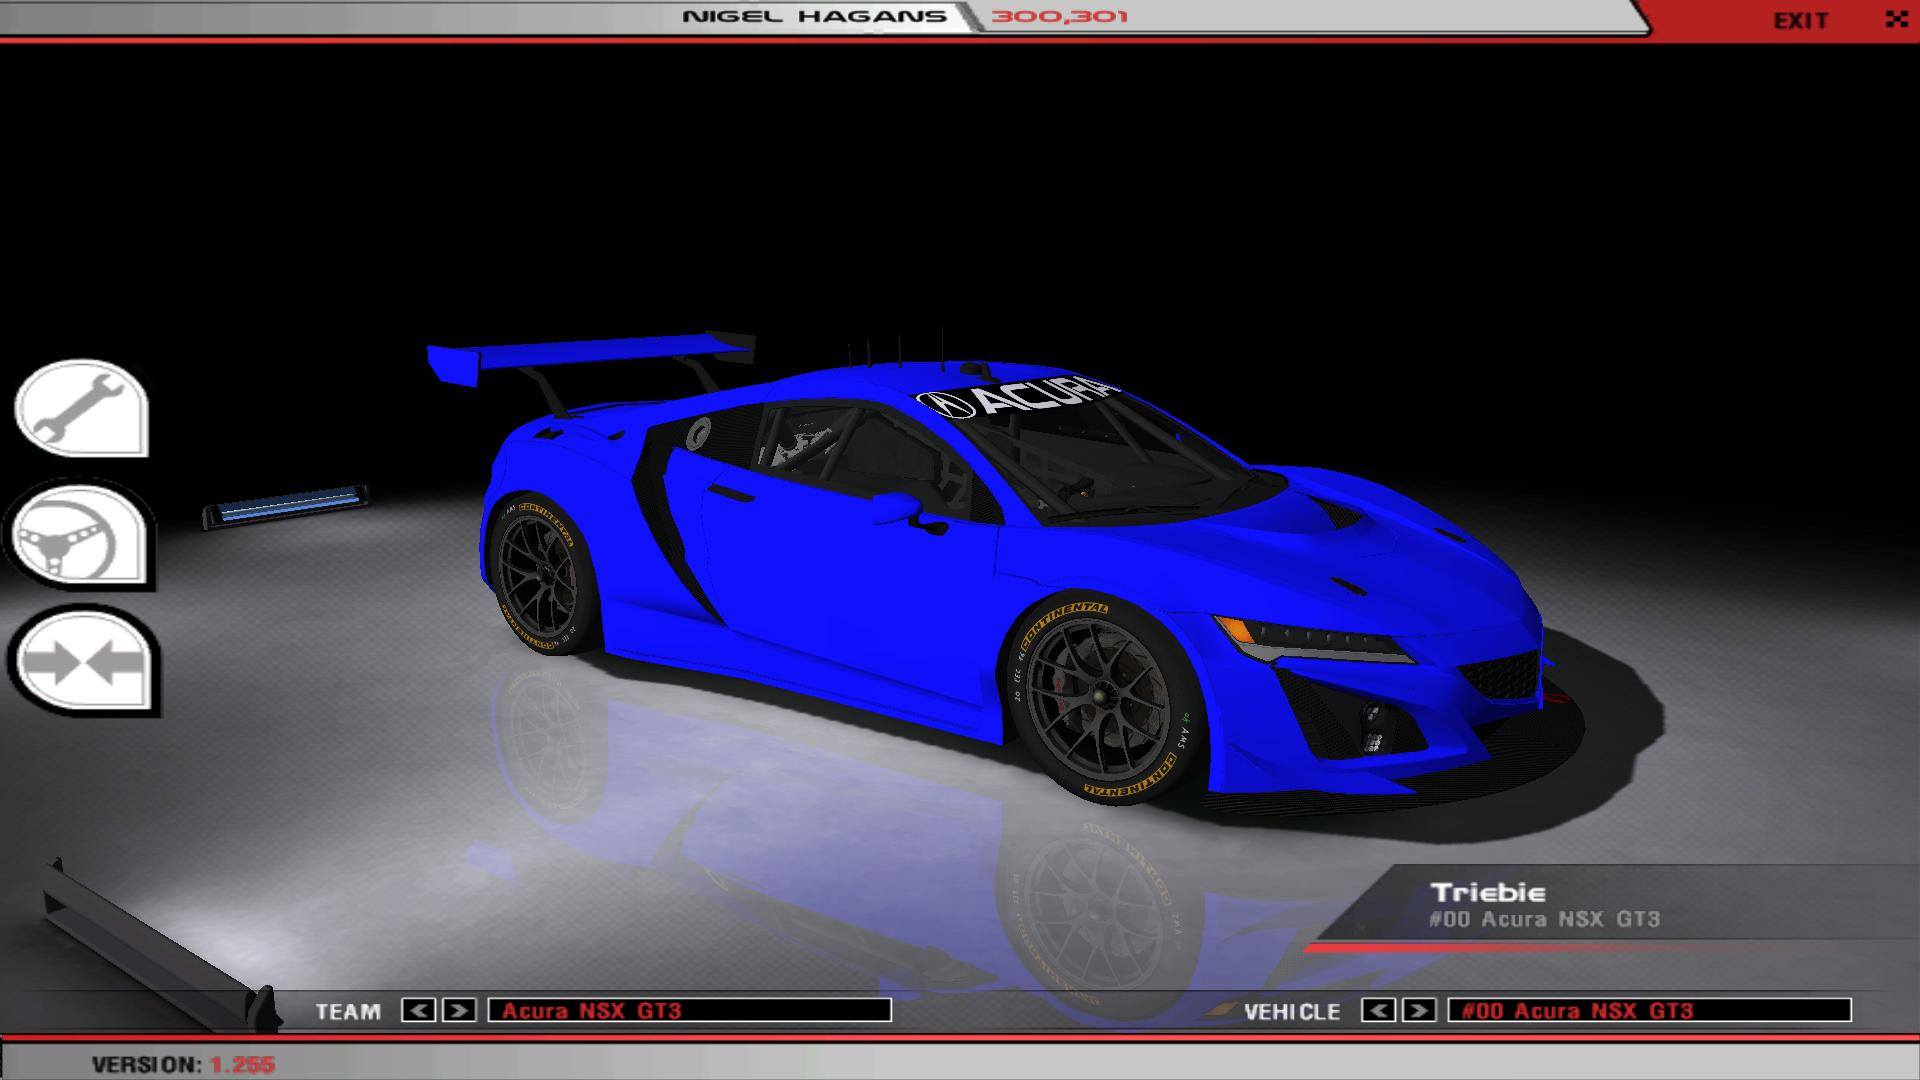Click the Acura NSX GT3 team field
1920x1080 pixels.
690,1010
